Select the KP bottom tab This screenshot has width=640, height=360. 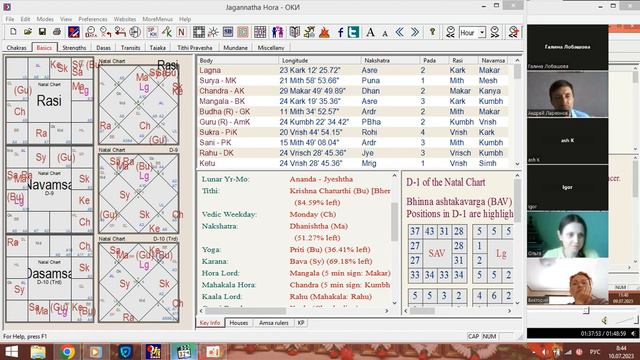coord(301,323)
